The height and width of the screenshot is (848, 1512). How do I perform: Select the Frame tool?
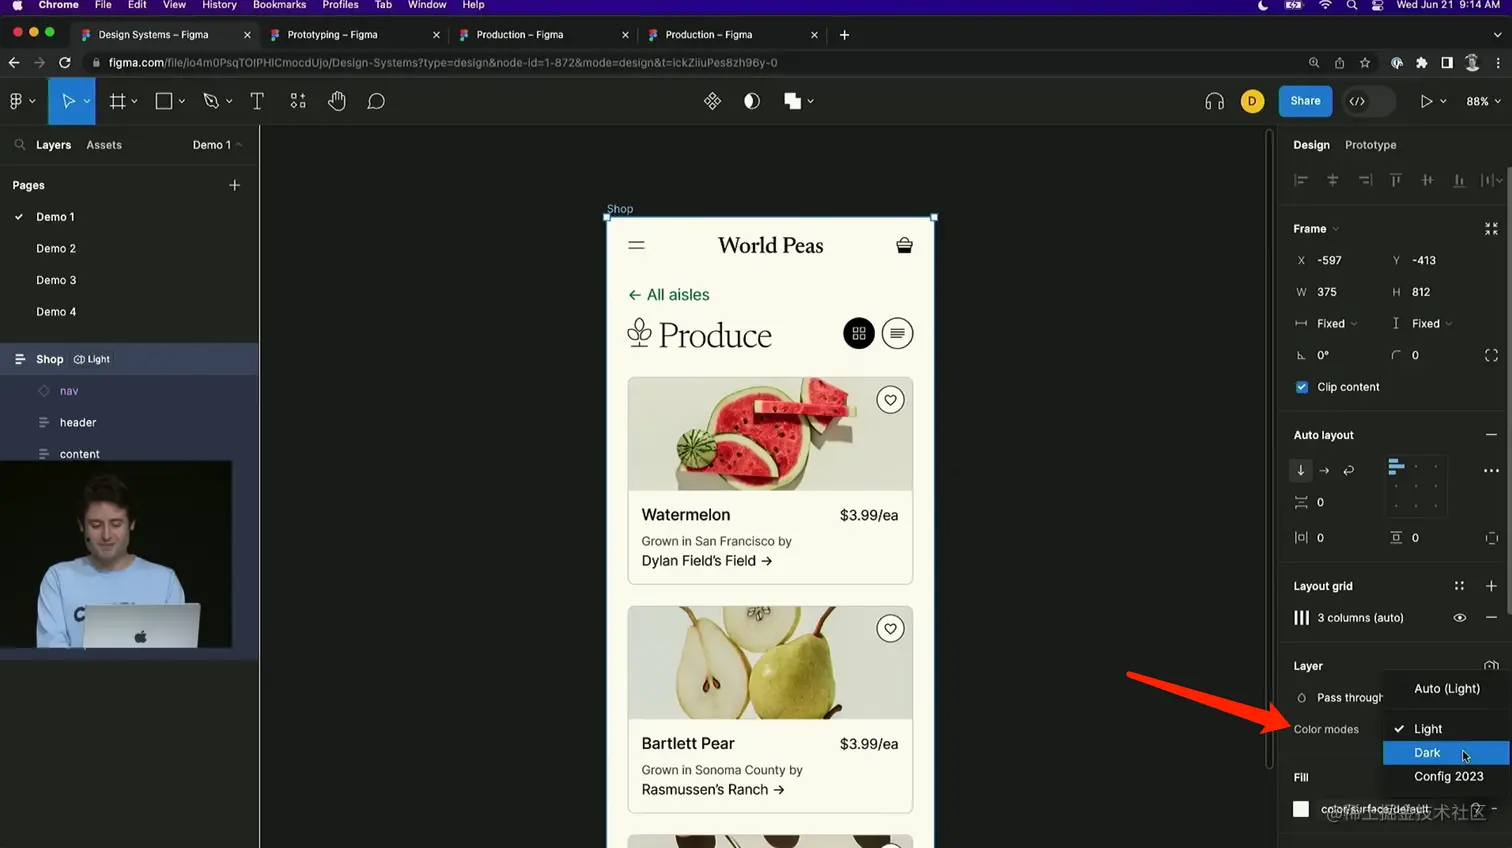(x=117, y=101)
